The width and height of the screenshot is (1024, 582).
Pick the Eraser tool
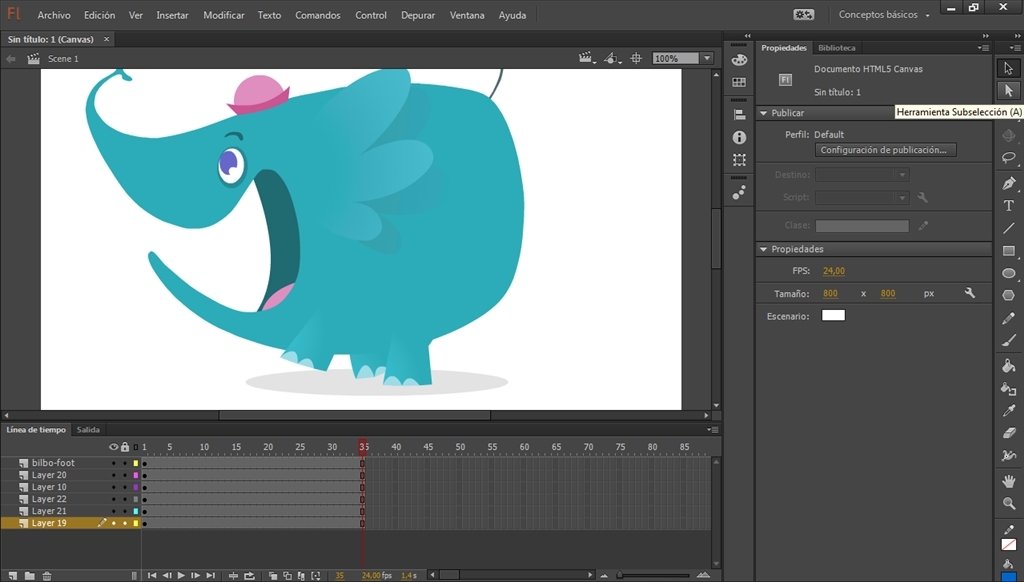(x=1008, y=432)
